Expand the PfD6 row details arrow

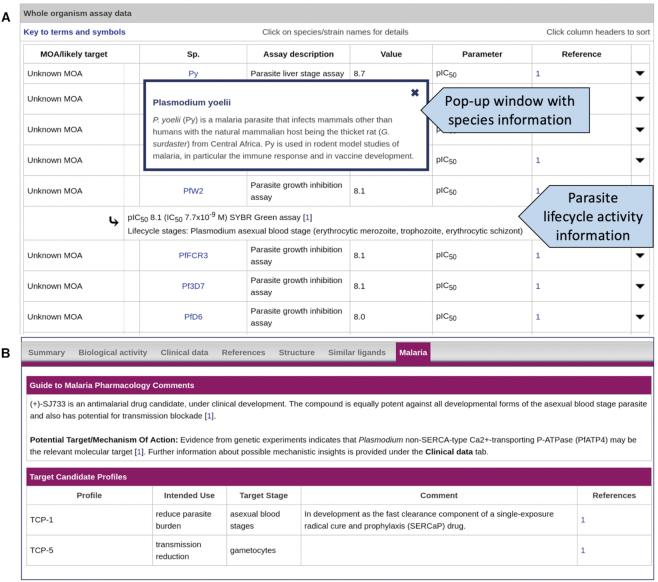(640, 317)
